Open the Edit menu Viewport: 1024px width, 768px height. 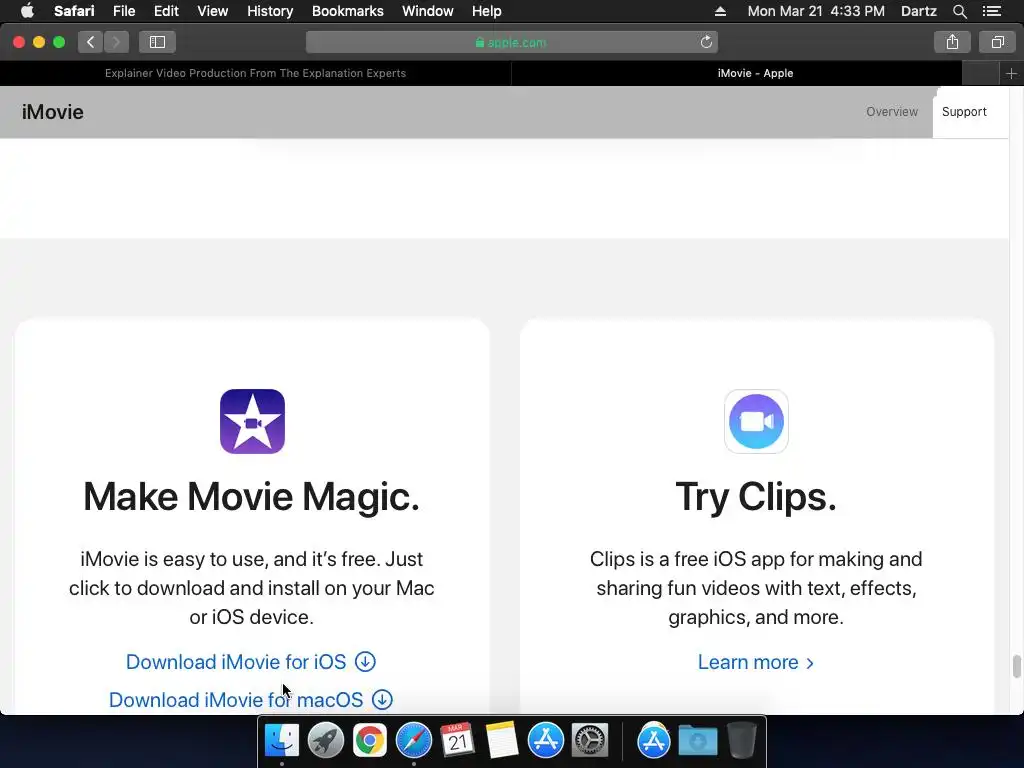pos(166,11)
